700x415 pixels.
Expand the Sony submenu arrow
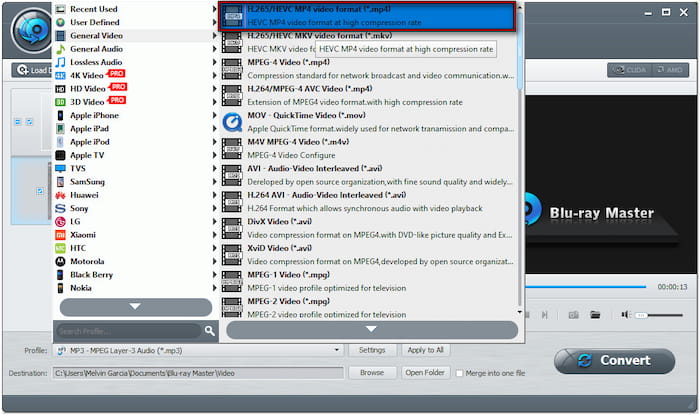point(214,208)
